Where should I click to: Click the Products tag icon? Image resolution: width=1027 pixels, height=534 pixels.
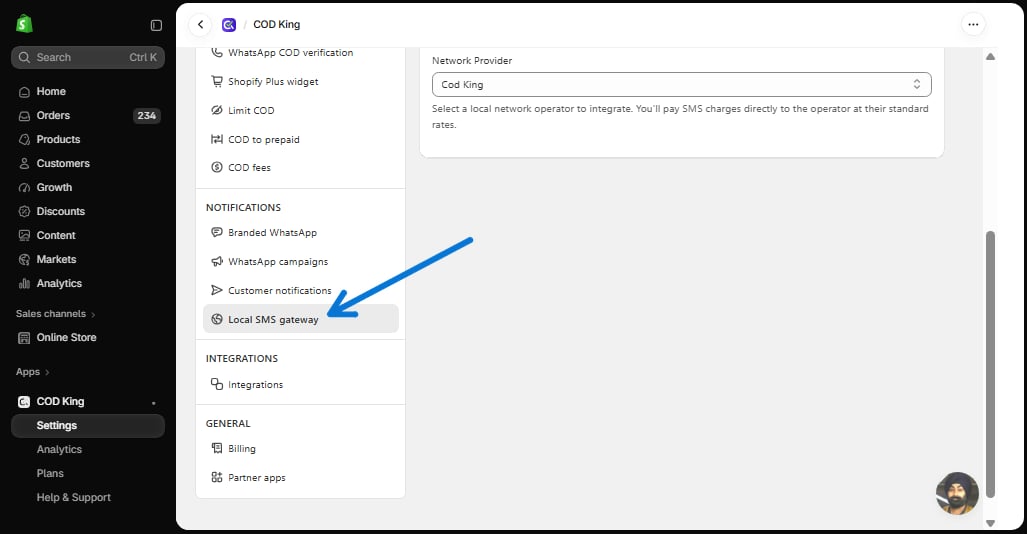coord(24,140)
